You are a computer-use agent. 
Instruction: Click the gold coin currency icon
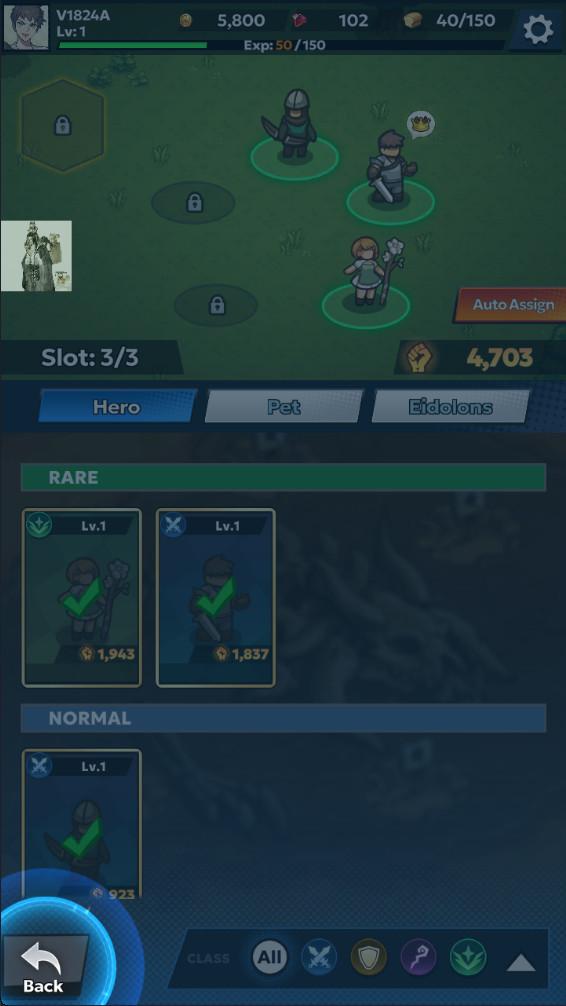point(185,21)
